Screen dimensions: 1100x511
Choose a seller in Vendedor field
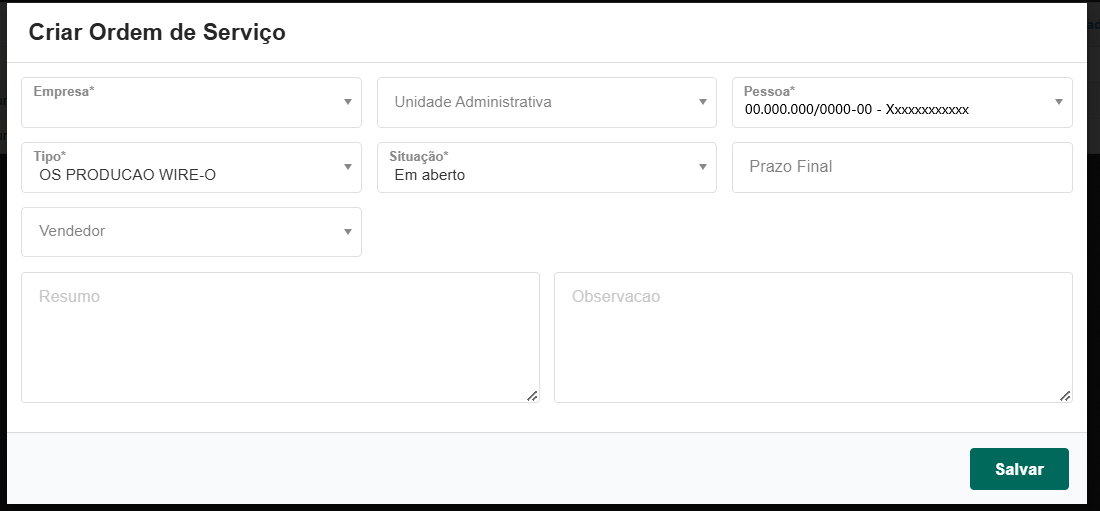(x=180, y=232)
